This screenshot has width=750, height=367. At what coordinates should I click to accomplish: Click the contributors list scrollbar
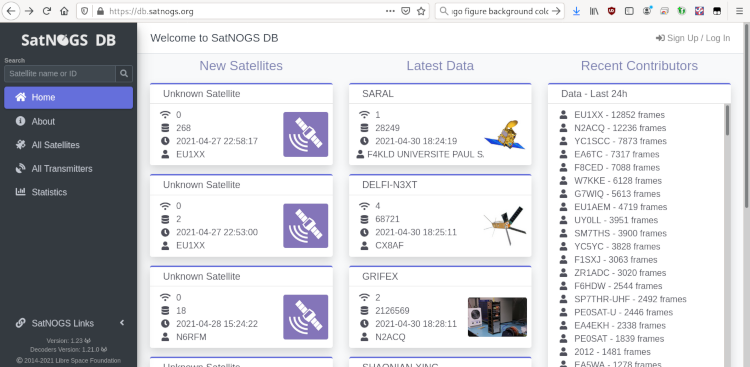[728, 120]
